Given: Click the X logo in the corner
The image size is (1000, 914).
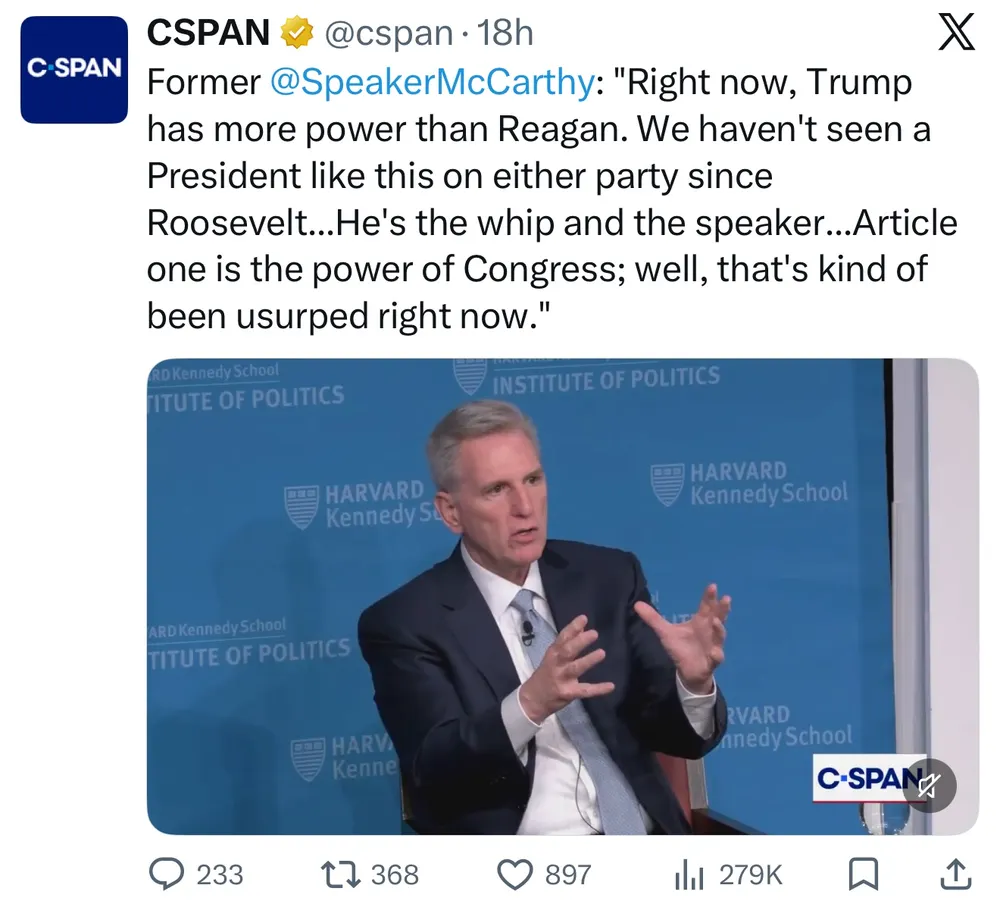Looking at the screenshot, I should click(x=957, y=34).
